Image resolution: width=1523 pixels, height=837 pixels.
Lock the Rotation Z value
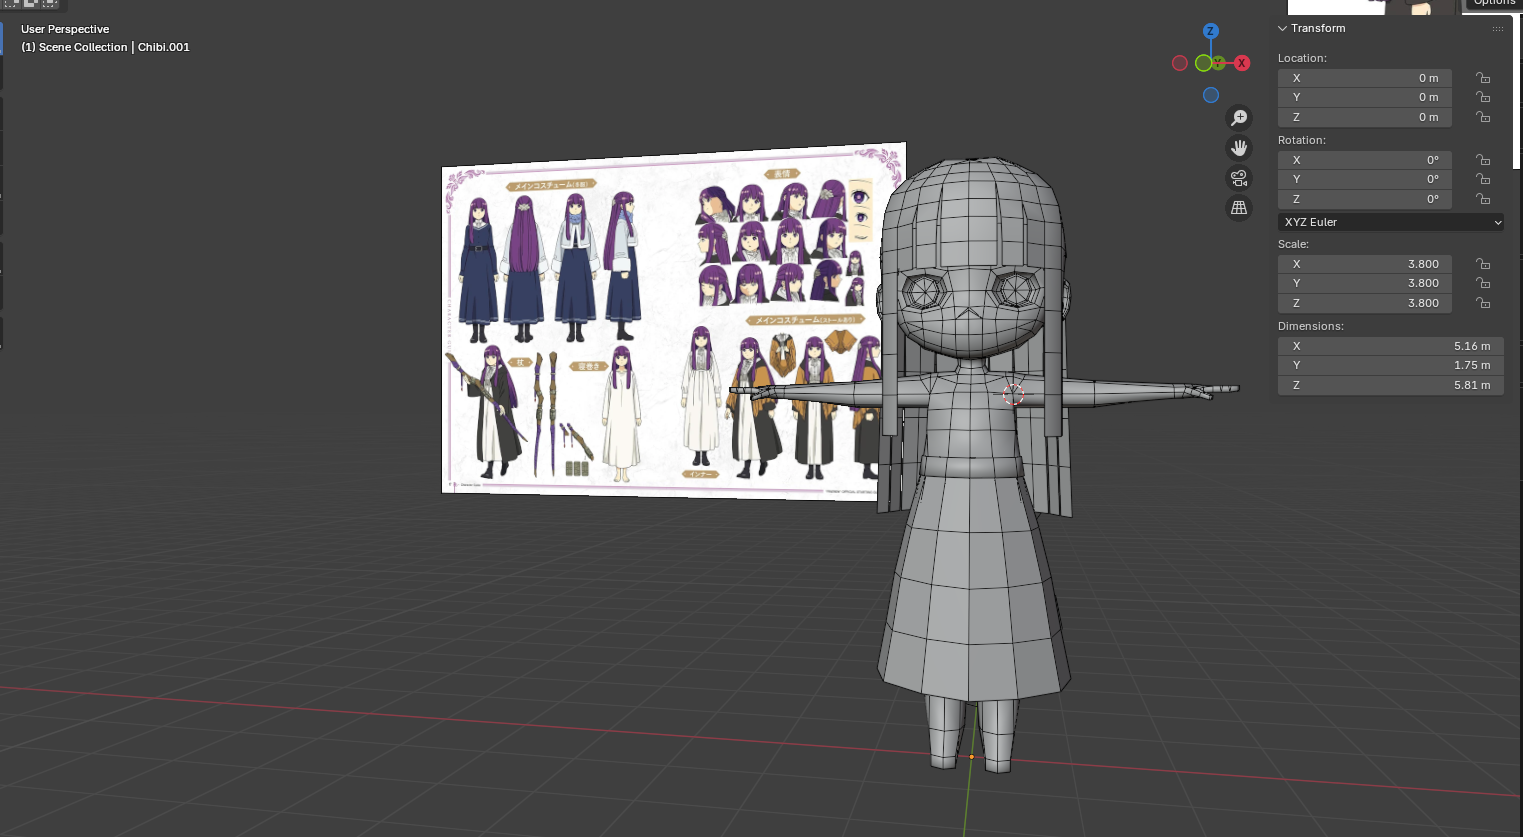pyautogui.click(x=1483, y=199)
